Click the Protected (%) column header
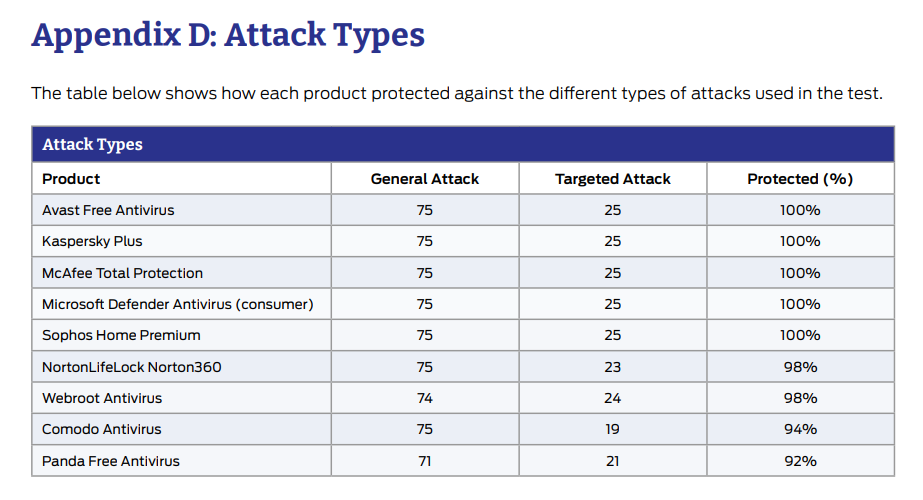The width and height of the screenshot is (923, 500). [x=800, y=179]
